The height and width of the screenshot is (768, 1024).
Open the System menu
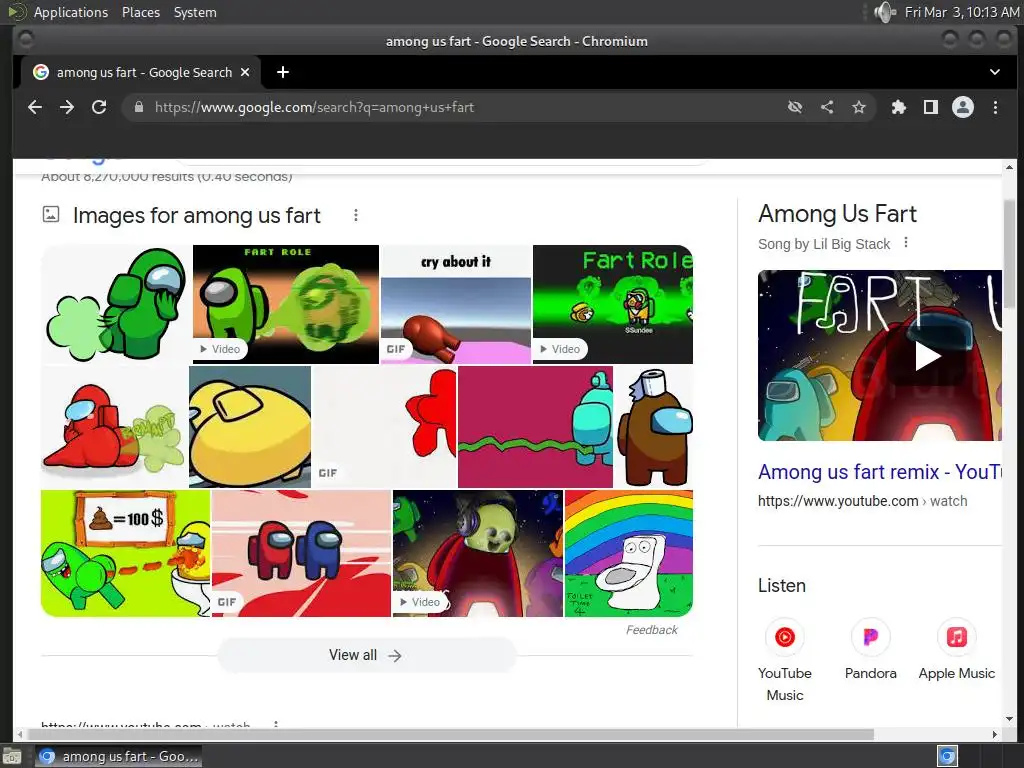click(195, 12)
